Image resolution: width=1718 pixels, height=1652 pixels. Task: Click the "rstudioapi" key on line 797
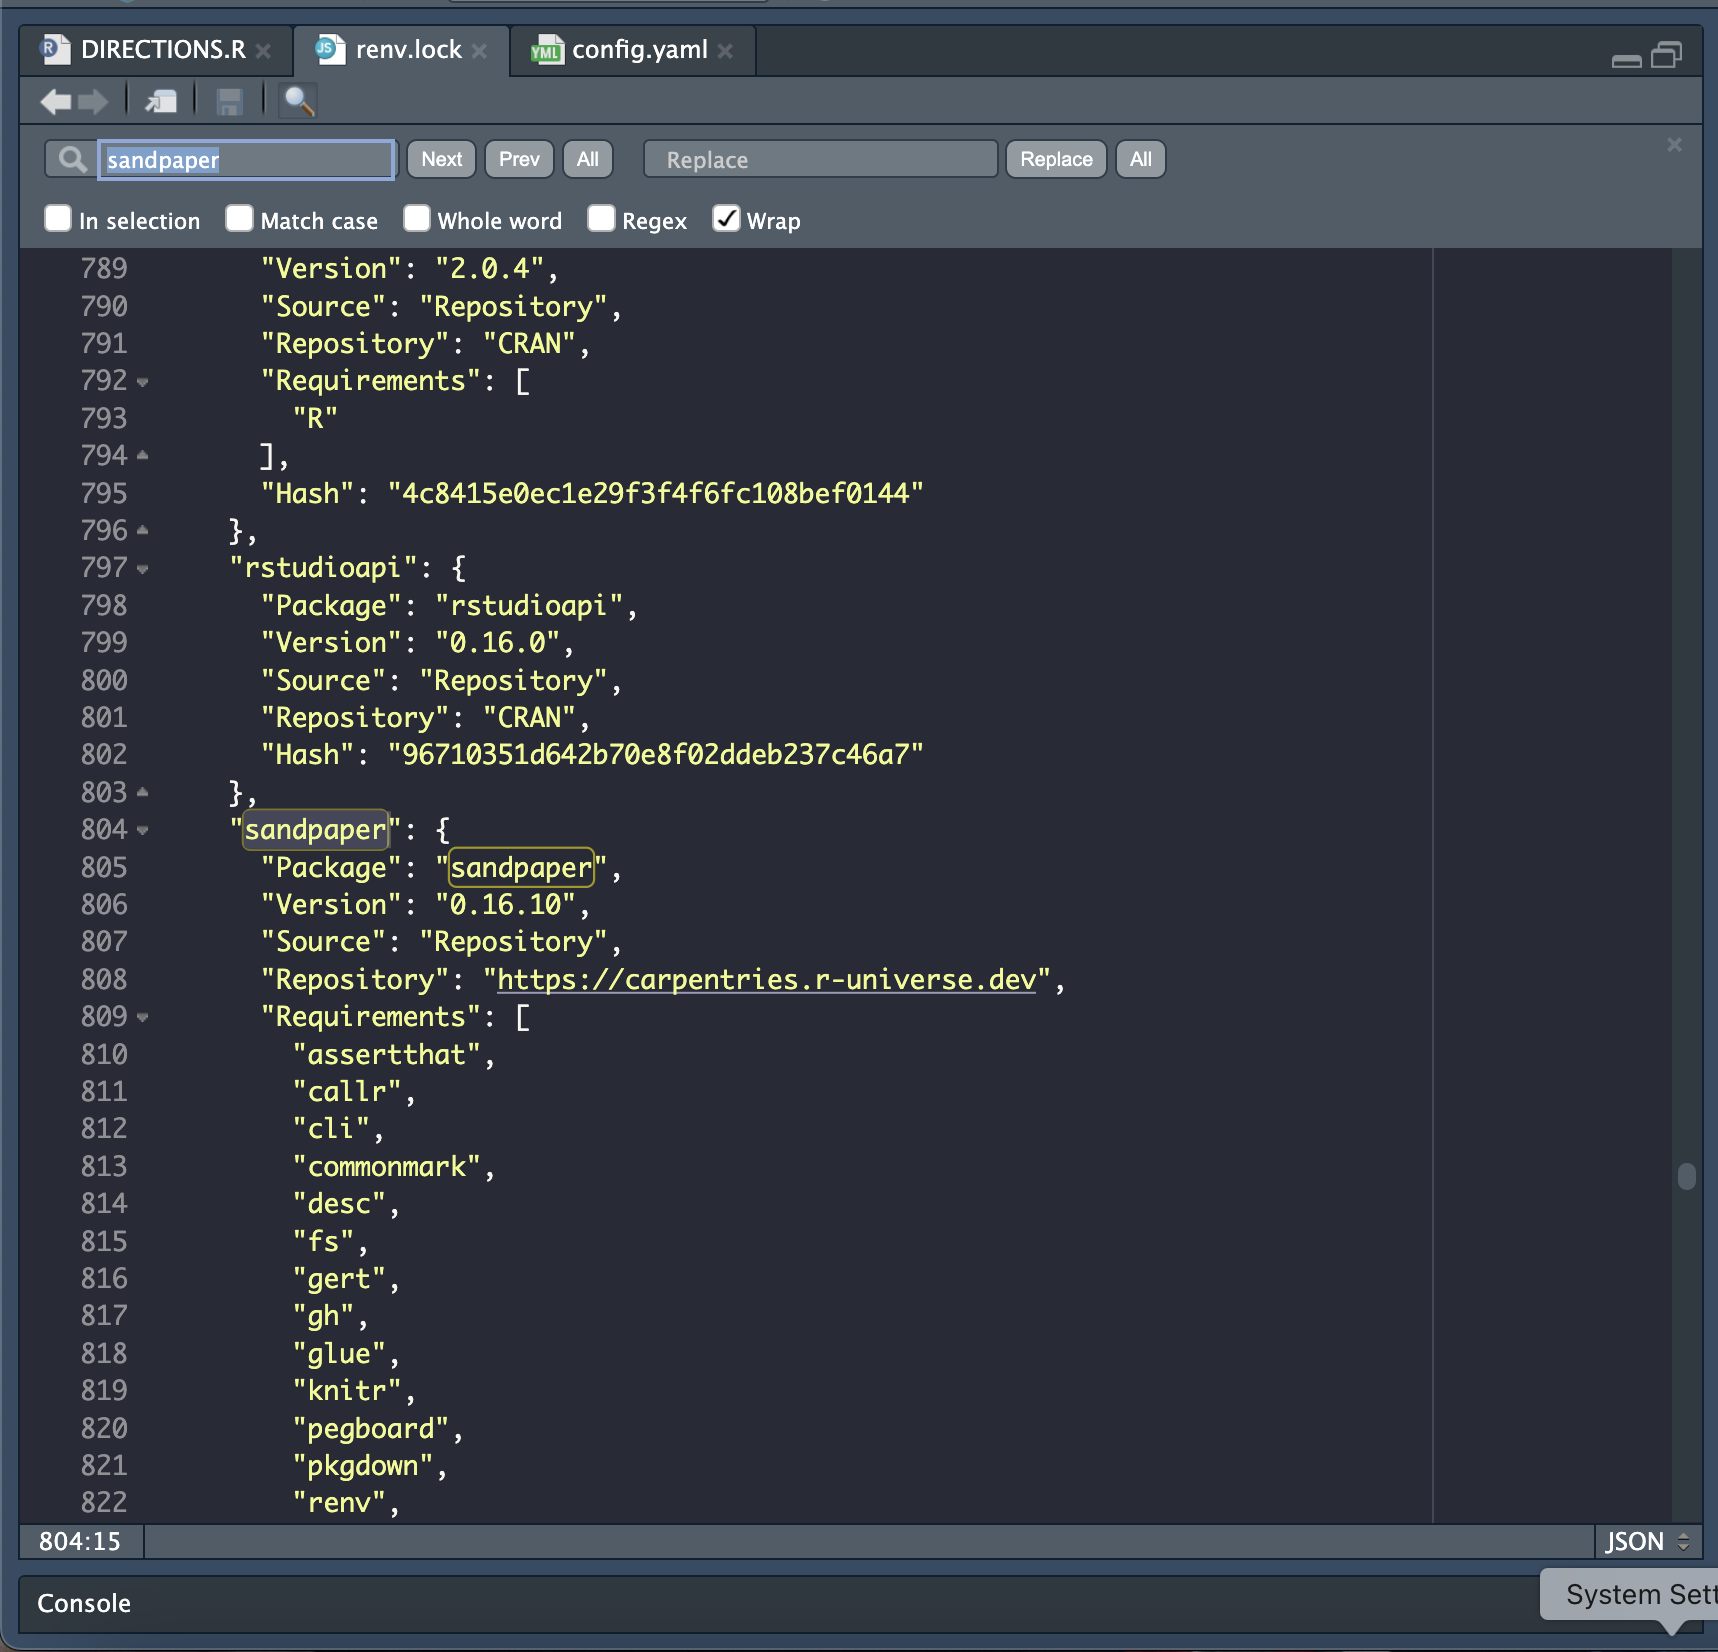pyautogui.click(x=323, y=567)
